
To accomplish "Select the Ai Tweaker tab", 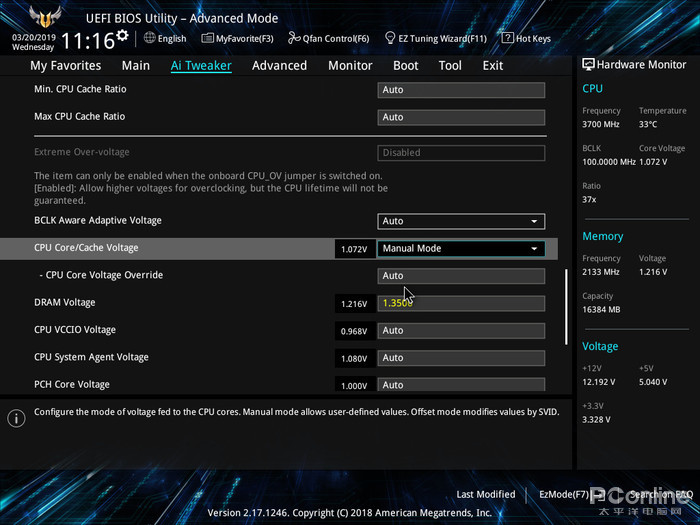I will tap(201, 66).
